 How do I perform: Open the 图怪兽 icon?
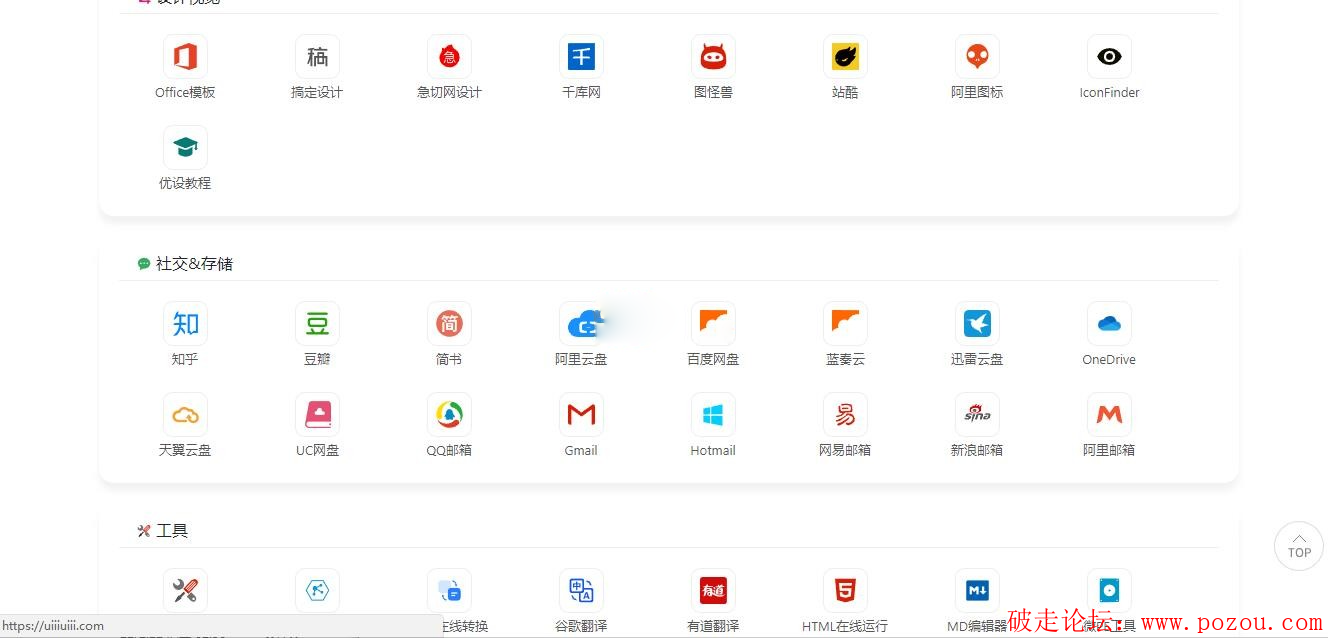[x=713, y=57]
